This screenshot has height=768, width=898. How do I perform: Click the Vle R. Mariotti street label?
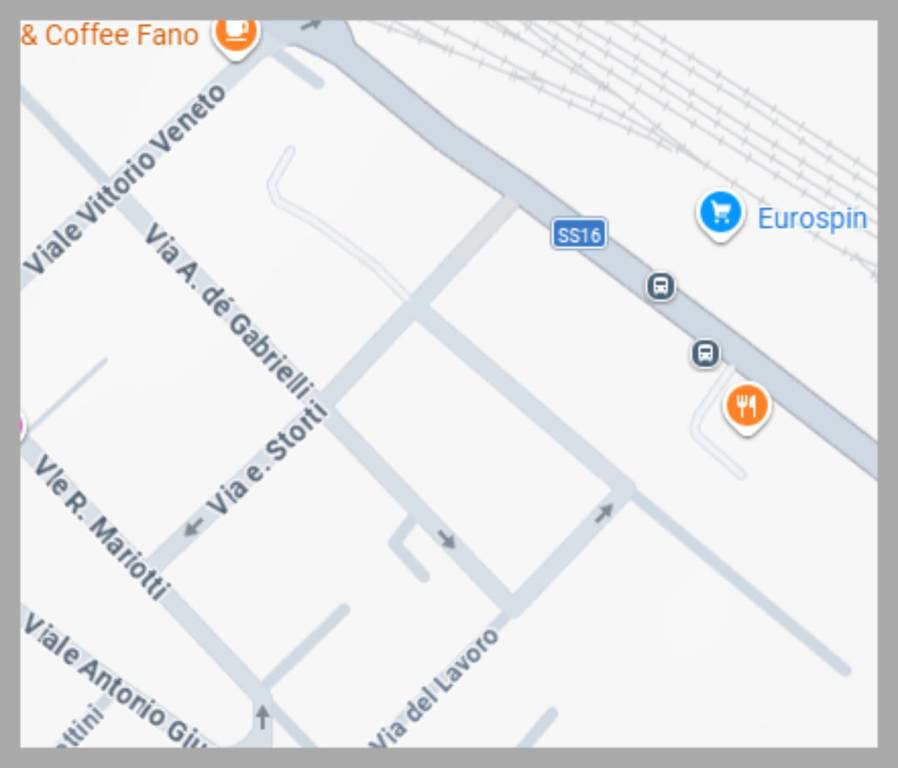[x=101, y=527]
